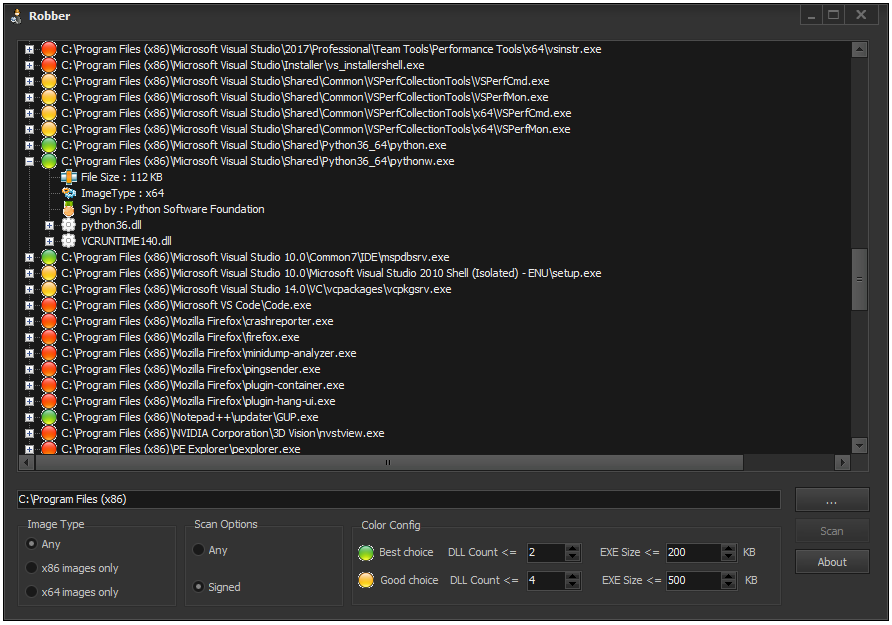Click the gear icon for VCRUNTIME140.dll

point(68,241)
